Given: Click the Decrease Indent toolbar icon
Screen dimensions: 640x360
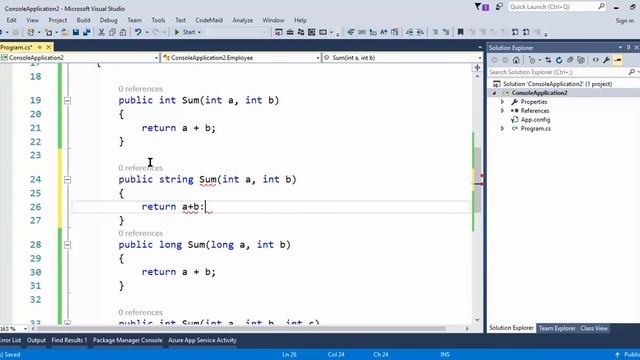Looking at the screenshot, I should [x=409, y=32].
